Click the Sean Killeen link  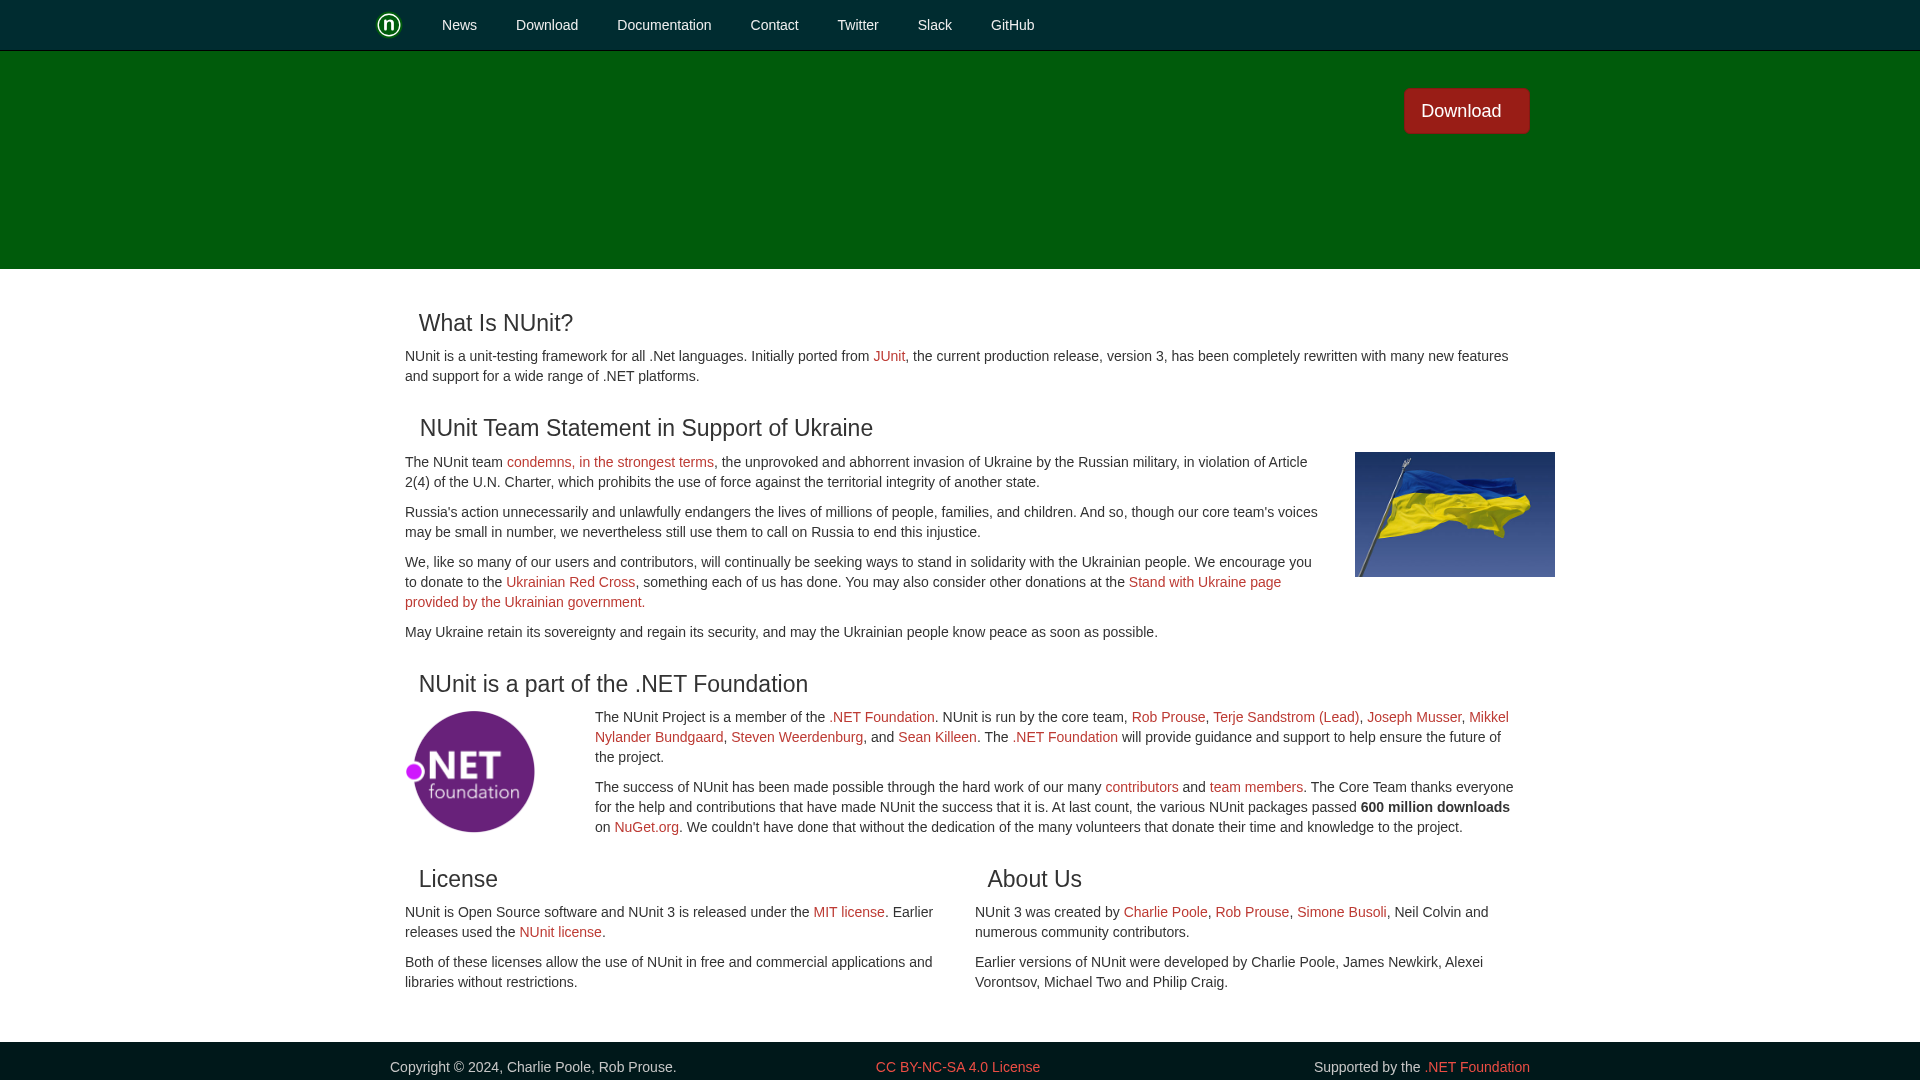click(x=937, y=737)
